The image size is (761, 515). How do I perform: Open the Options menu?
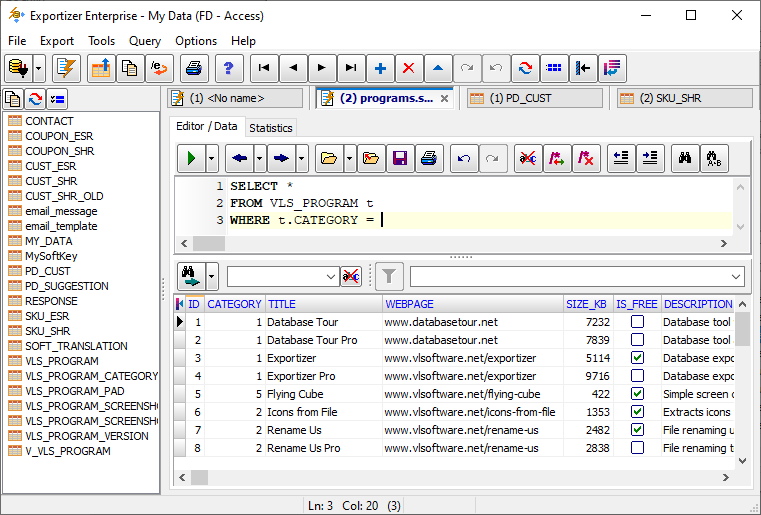click(196, 41)
